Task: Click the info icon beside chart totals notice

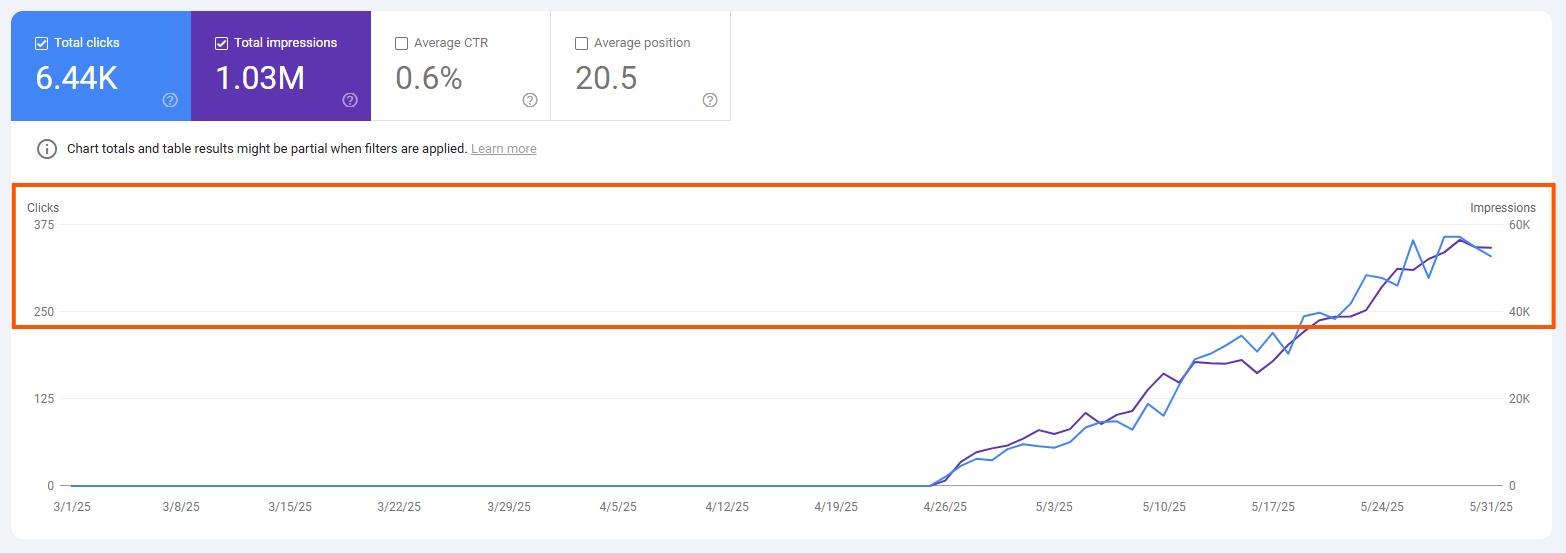Action: [x=47, y=149]
